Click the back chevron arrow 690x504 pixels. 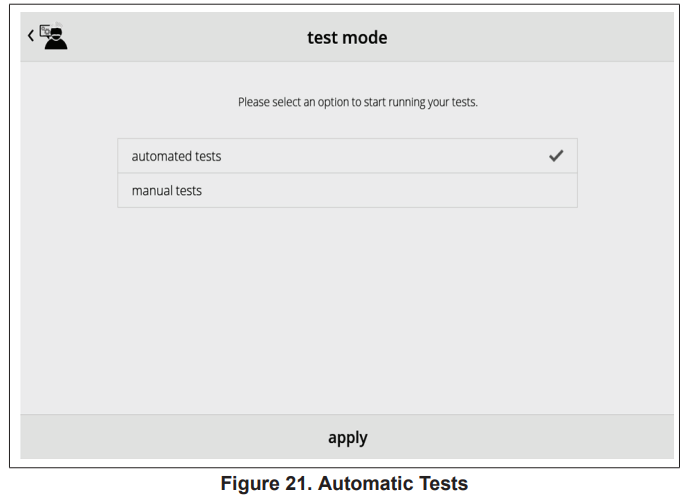tap(31, 36)
